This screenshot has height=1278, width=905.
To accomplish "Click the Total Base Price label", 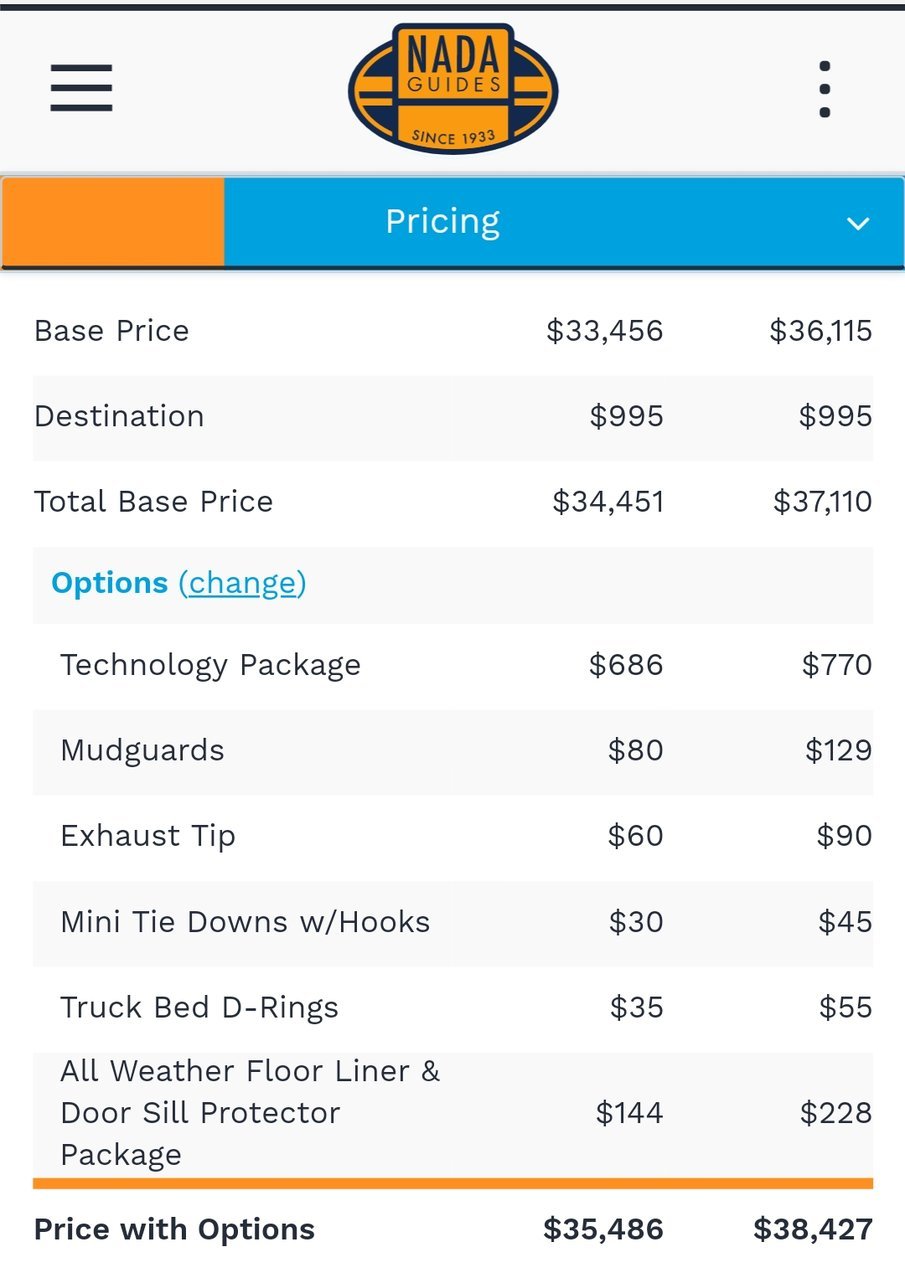I will (x=153, y=501).
